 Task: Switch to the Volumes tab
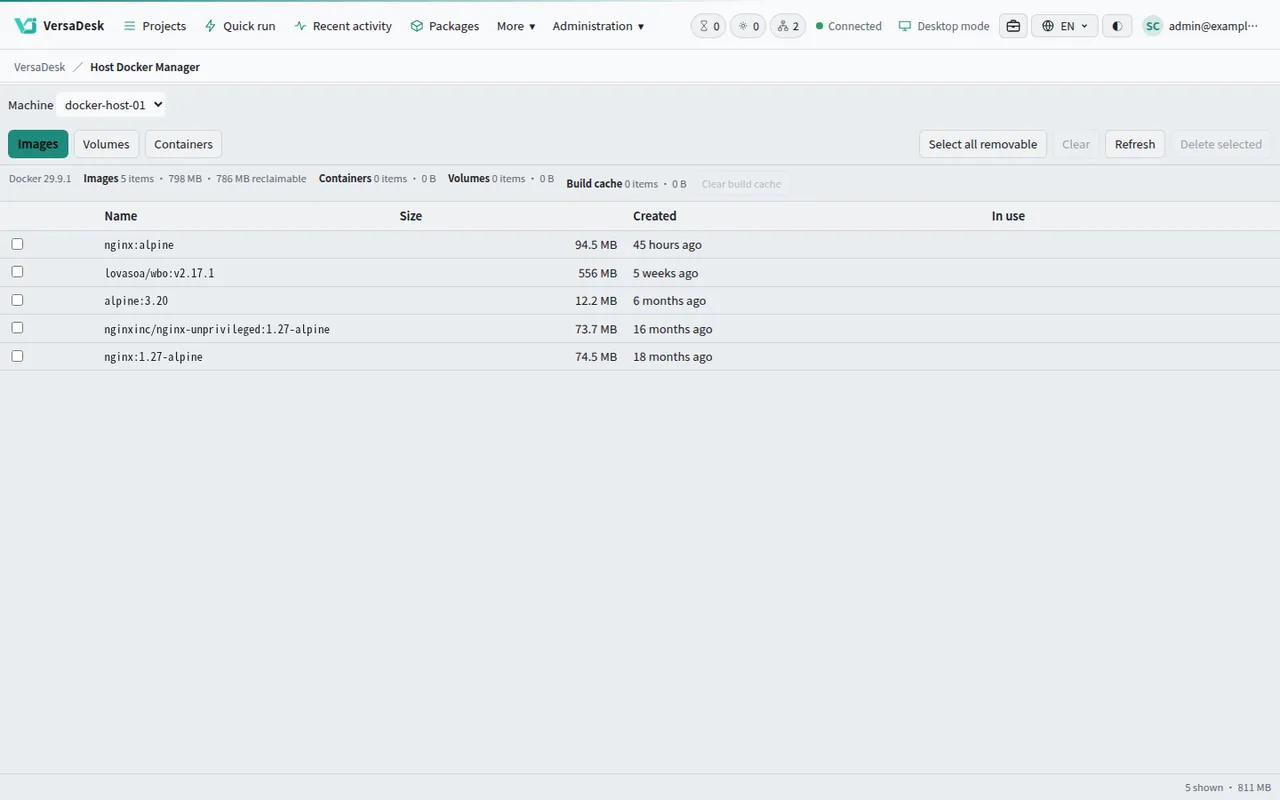(x=106, y=144)
